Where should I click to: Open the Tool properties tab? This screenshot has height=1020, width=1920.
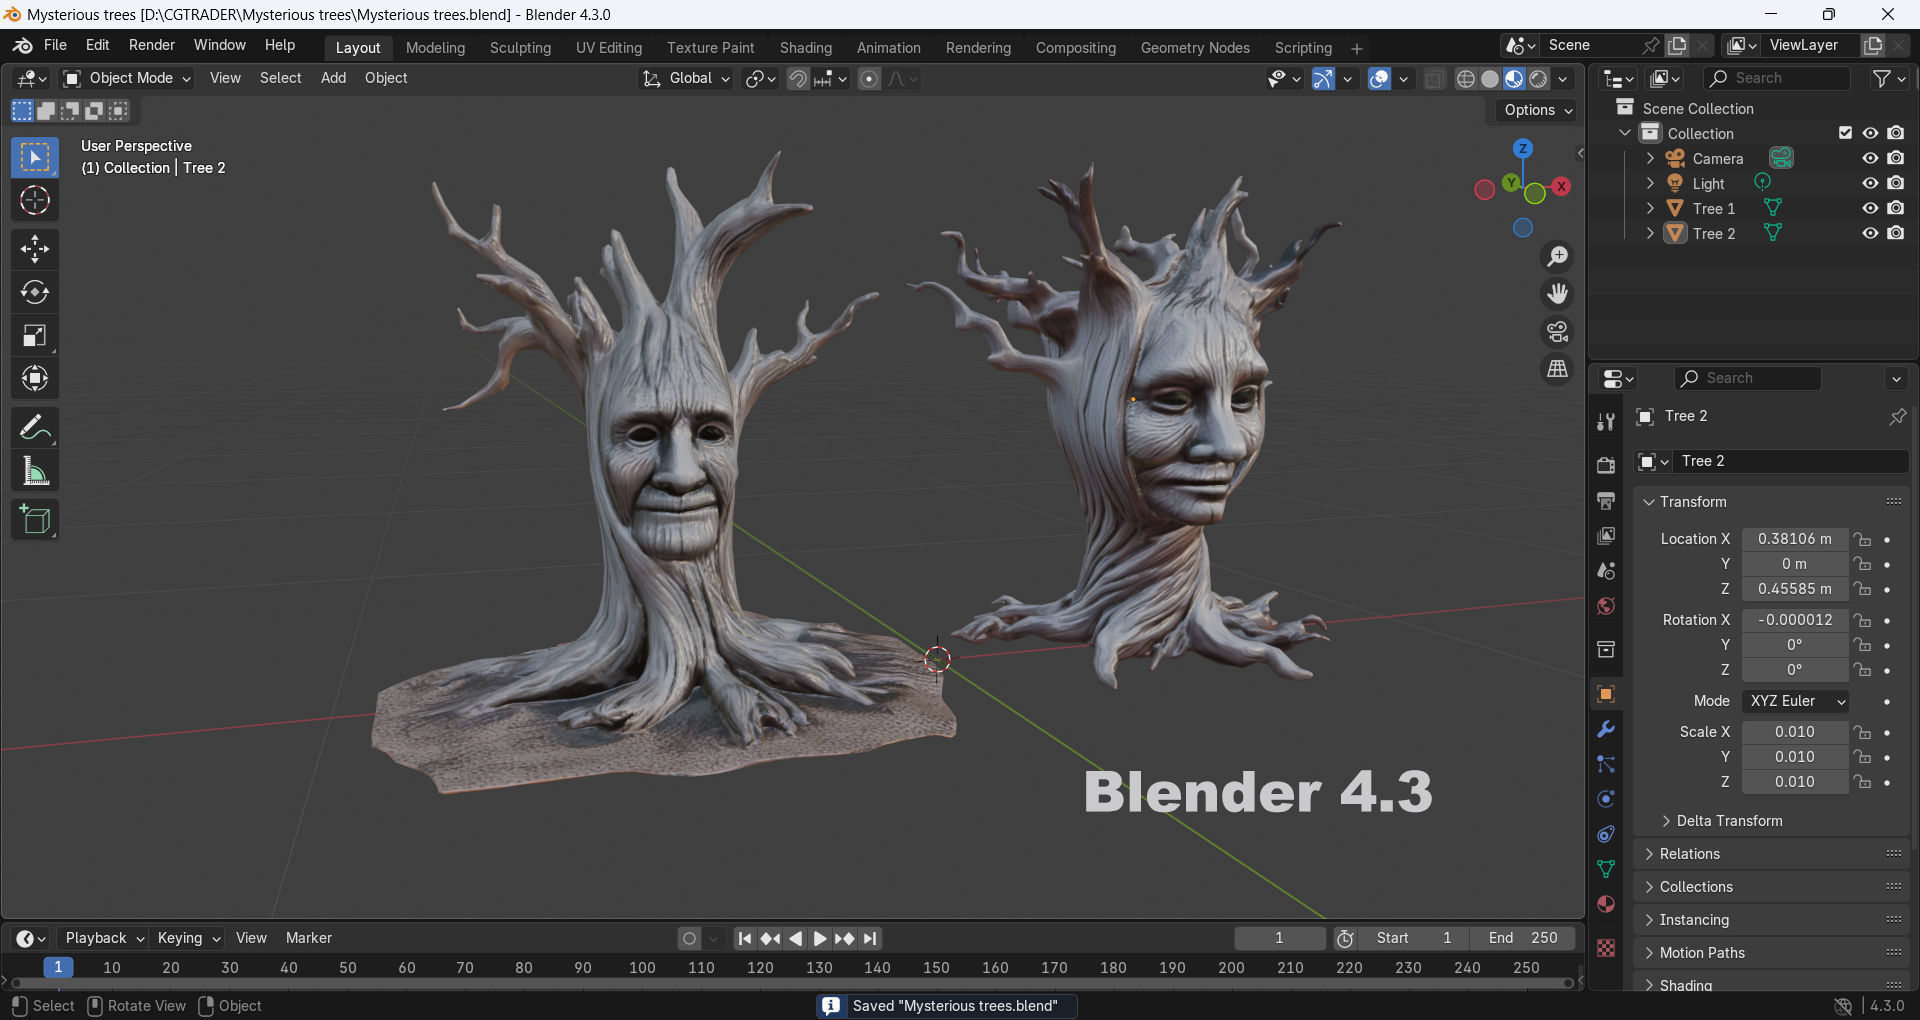tap(1606, 422)
